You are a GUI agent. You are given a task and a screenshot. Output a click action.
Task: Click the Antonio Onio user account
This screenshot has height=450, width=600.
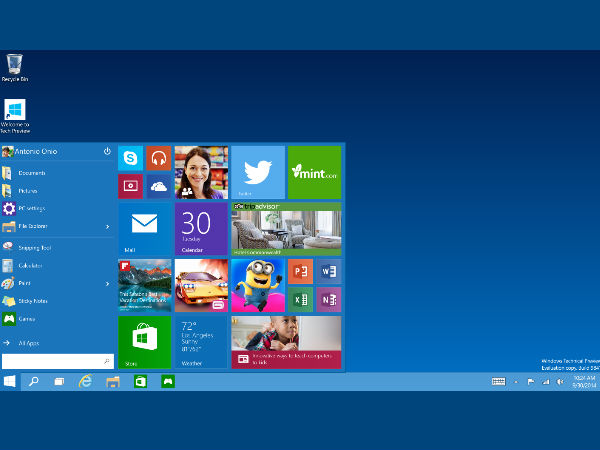click(35, 152)
